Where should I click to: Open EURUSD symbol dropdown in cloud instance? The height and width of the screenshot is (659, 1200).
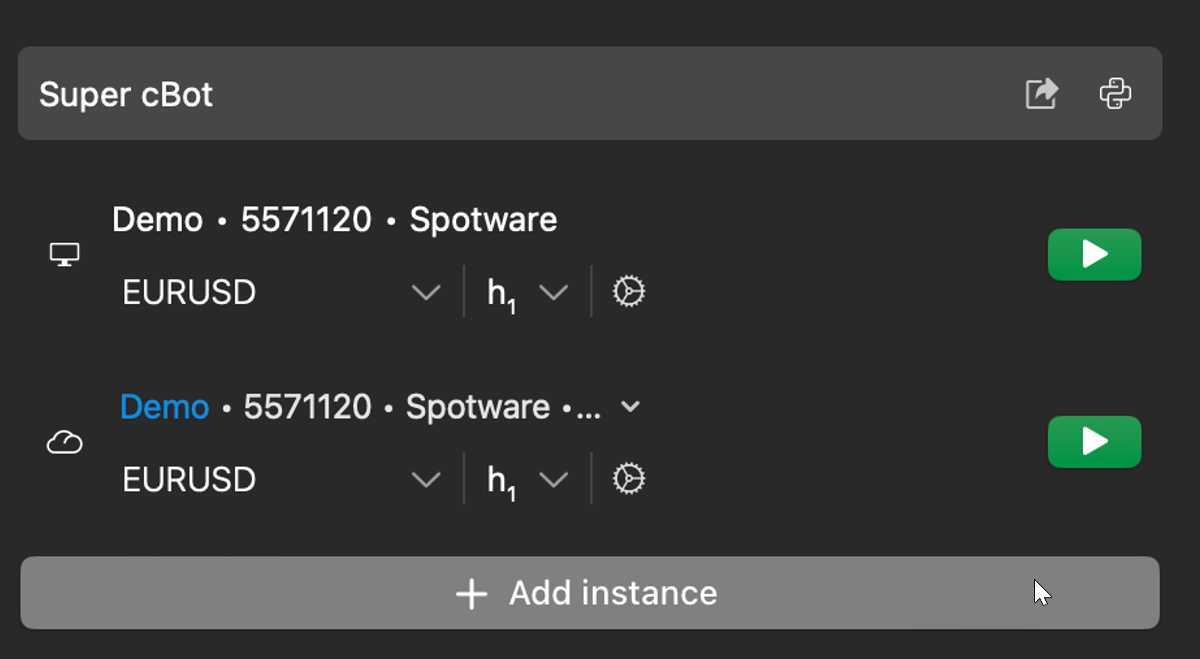(426, 479)
